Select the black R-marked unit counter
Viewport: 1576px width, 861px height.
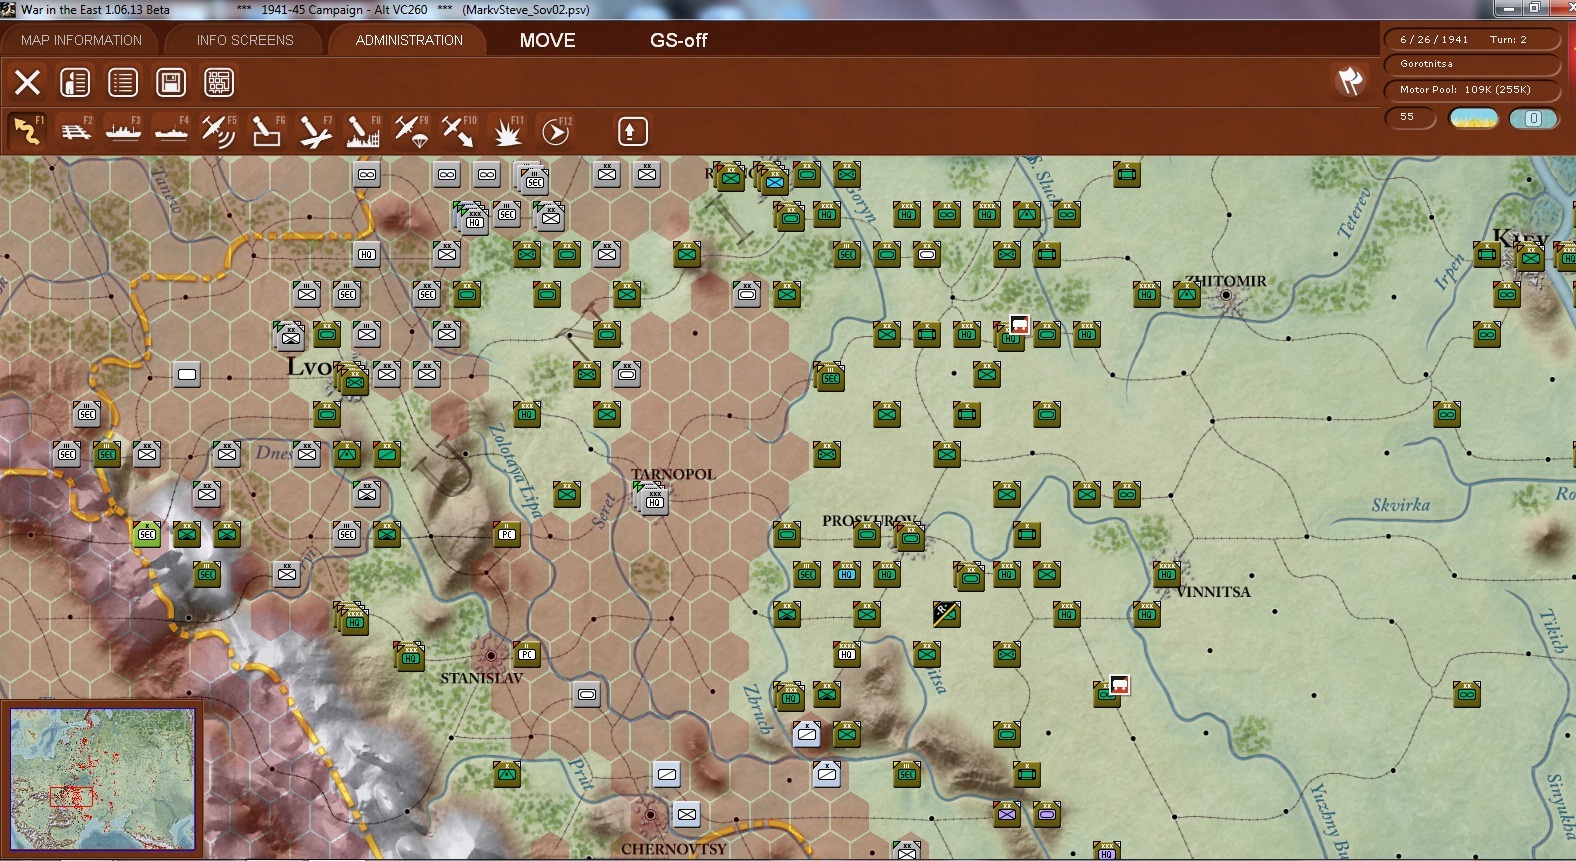[x=946, y=613]
